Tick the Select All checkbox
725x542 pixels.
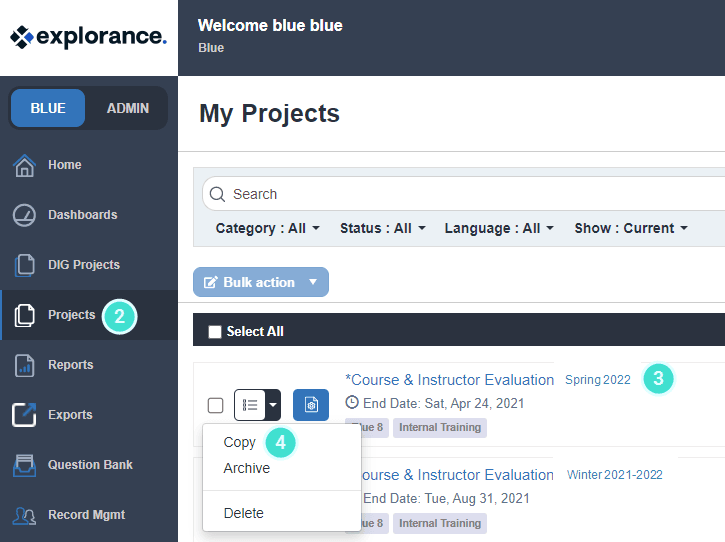[x=215, y=332]
